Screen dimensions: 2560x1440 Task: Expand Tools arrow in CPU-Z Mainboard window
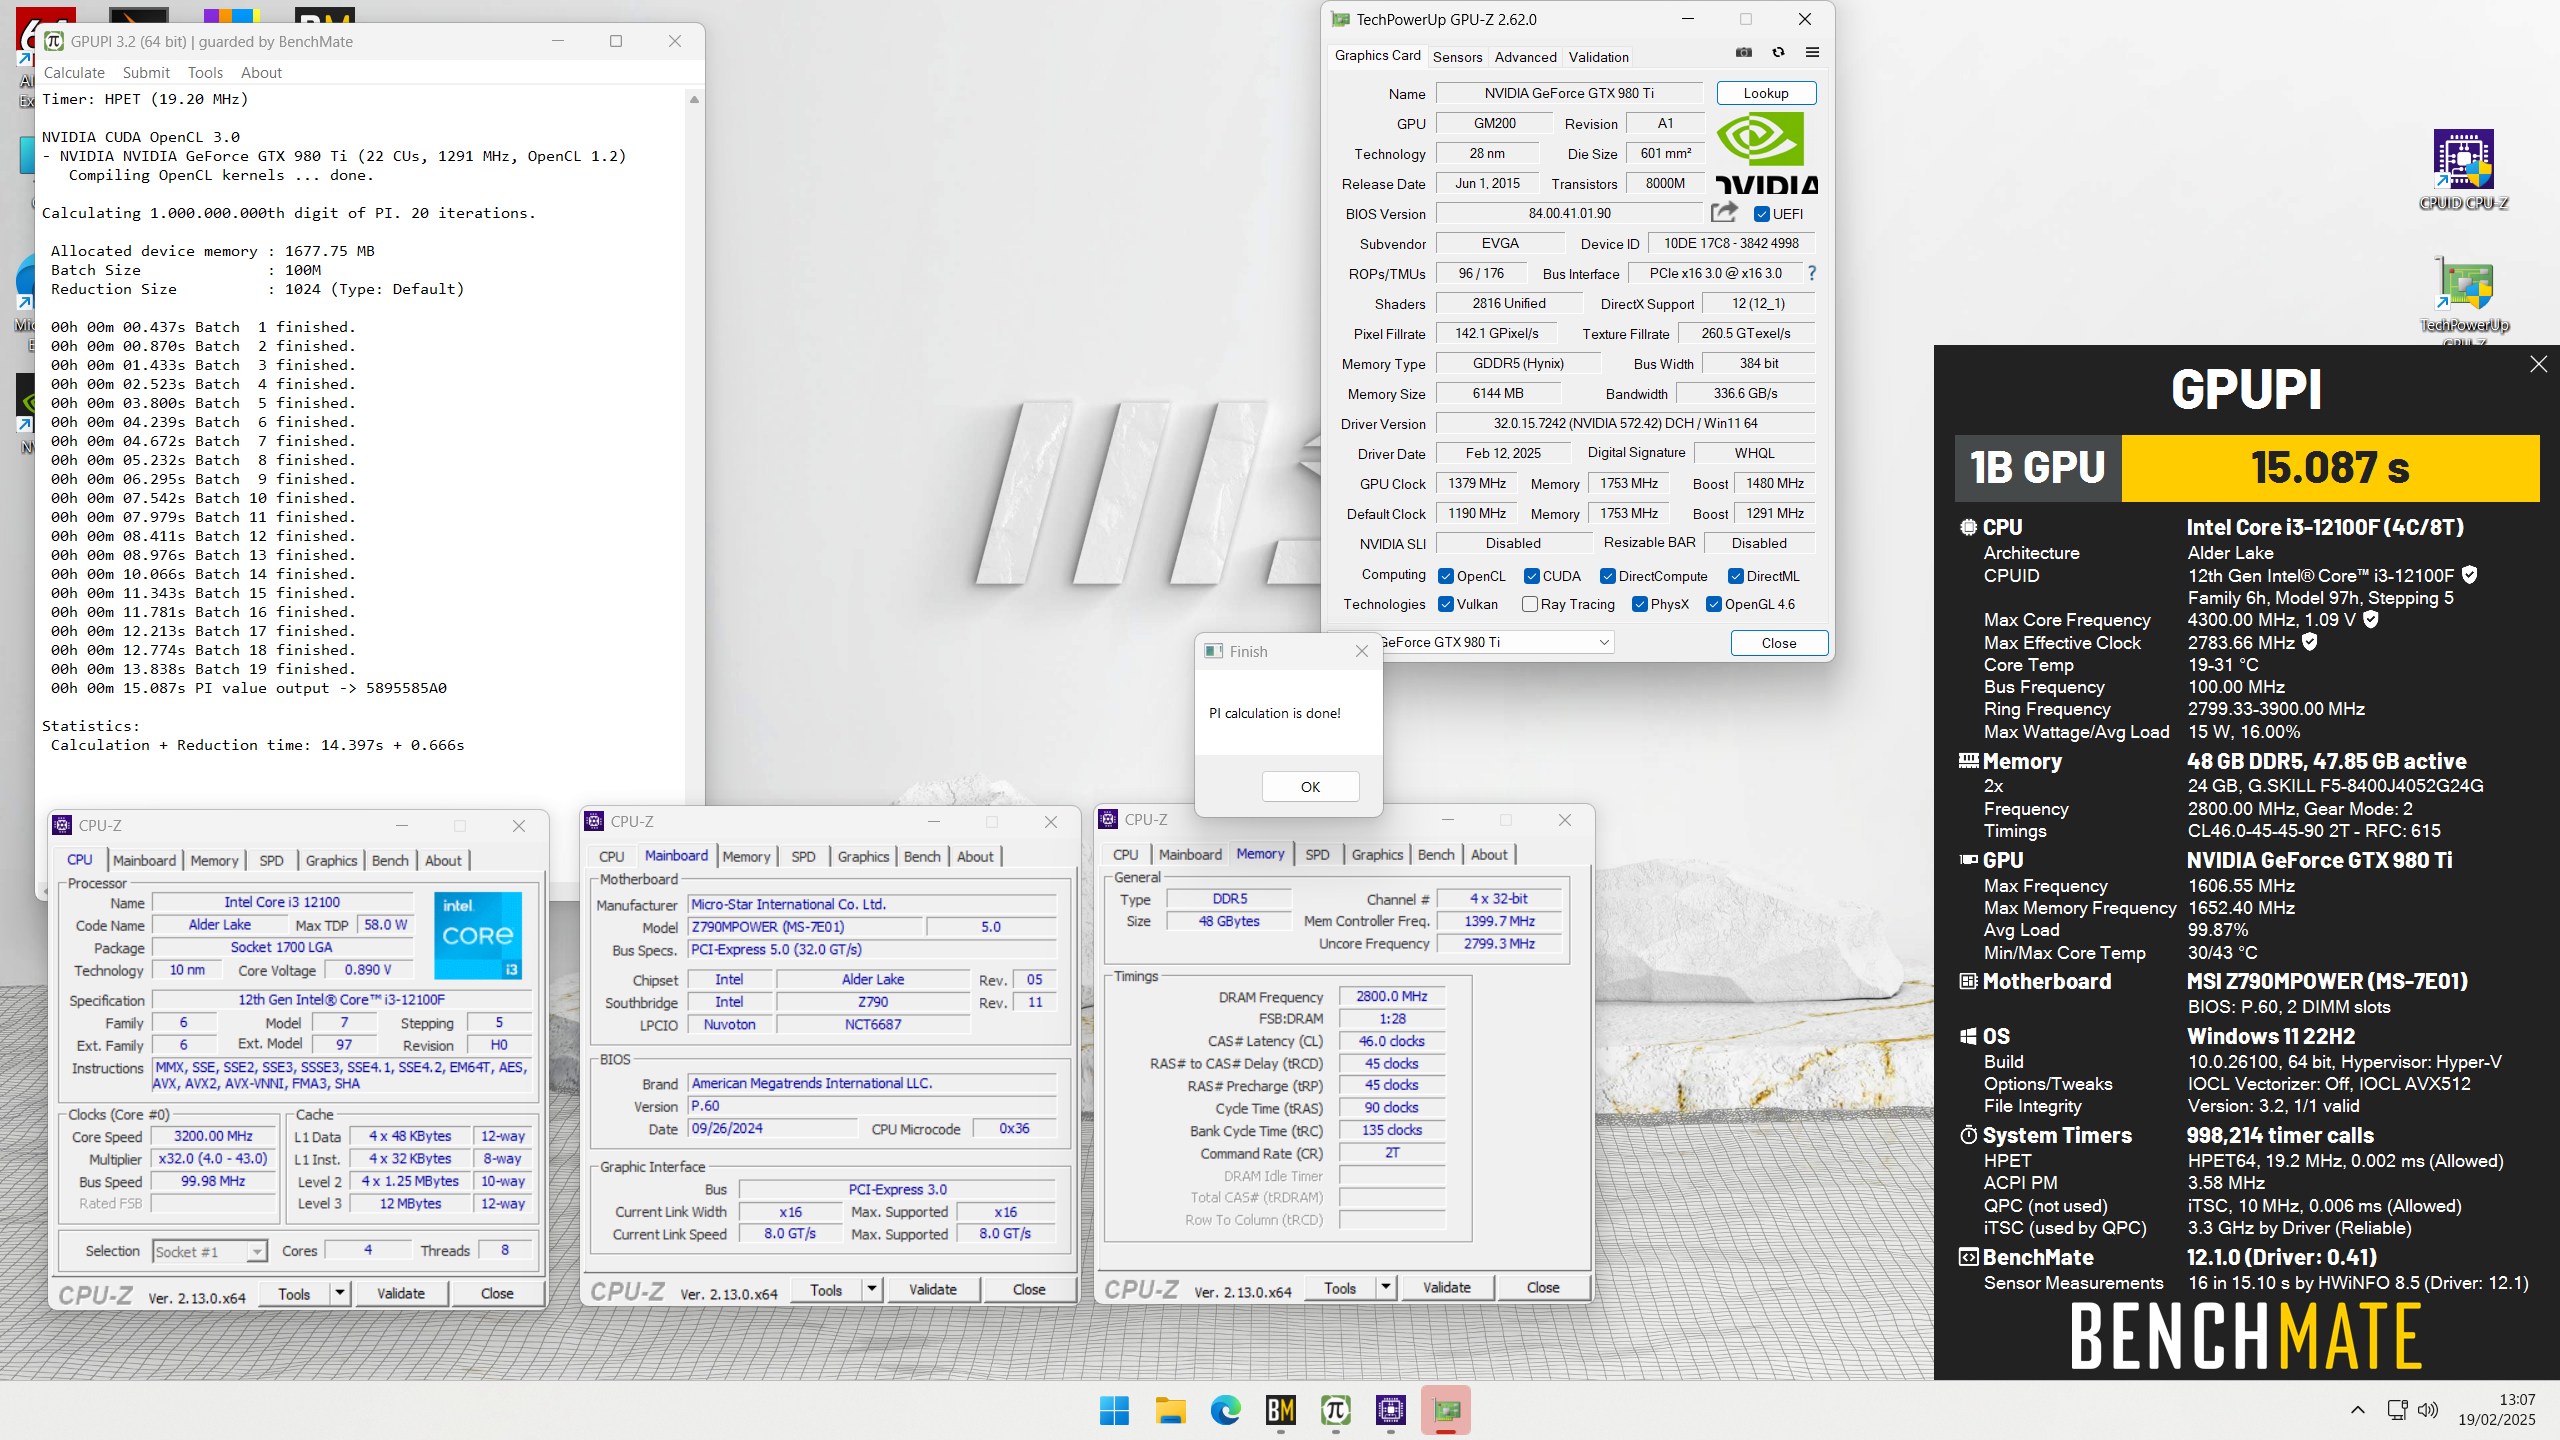point(872,1289)
